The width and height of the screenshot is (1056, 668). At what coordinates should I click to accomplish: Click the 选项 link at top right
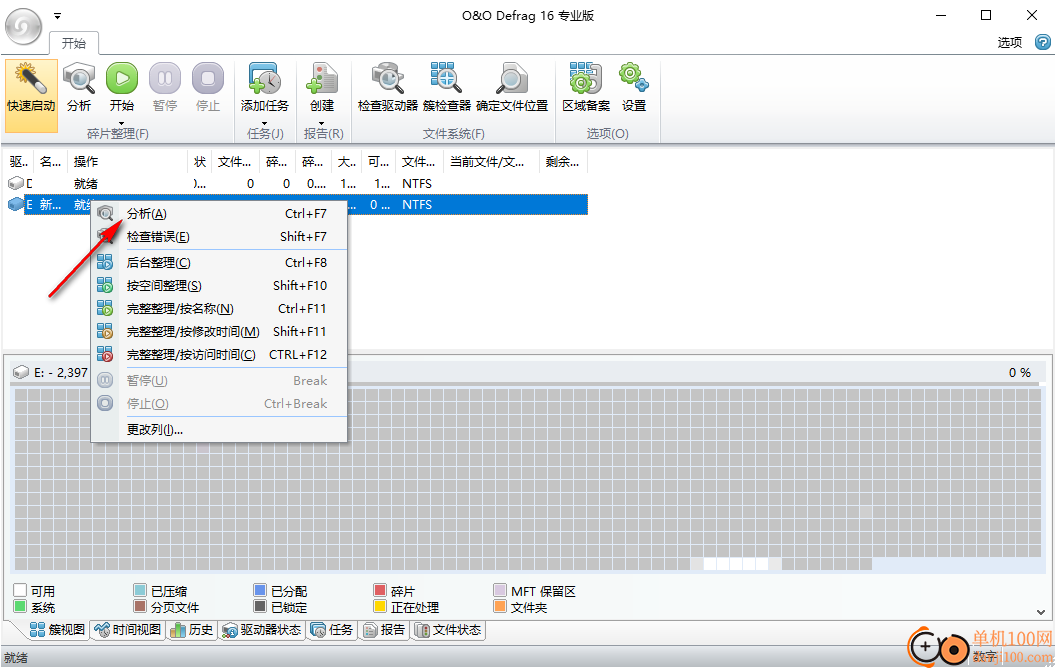(x=1010, y=42)
